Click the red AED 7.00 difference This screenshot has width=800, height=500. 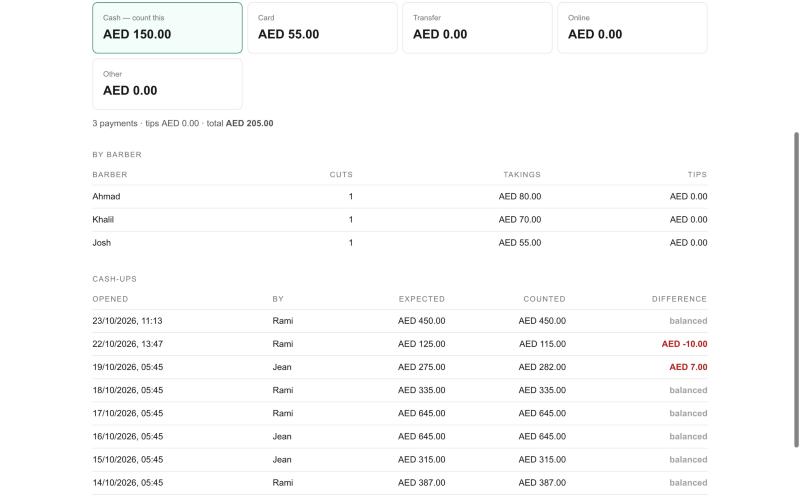(688, 367)
